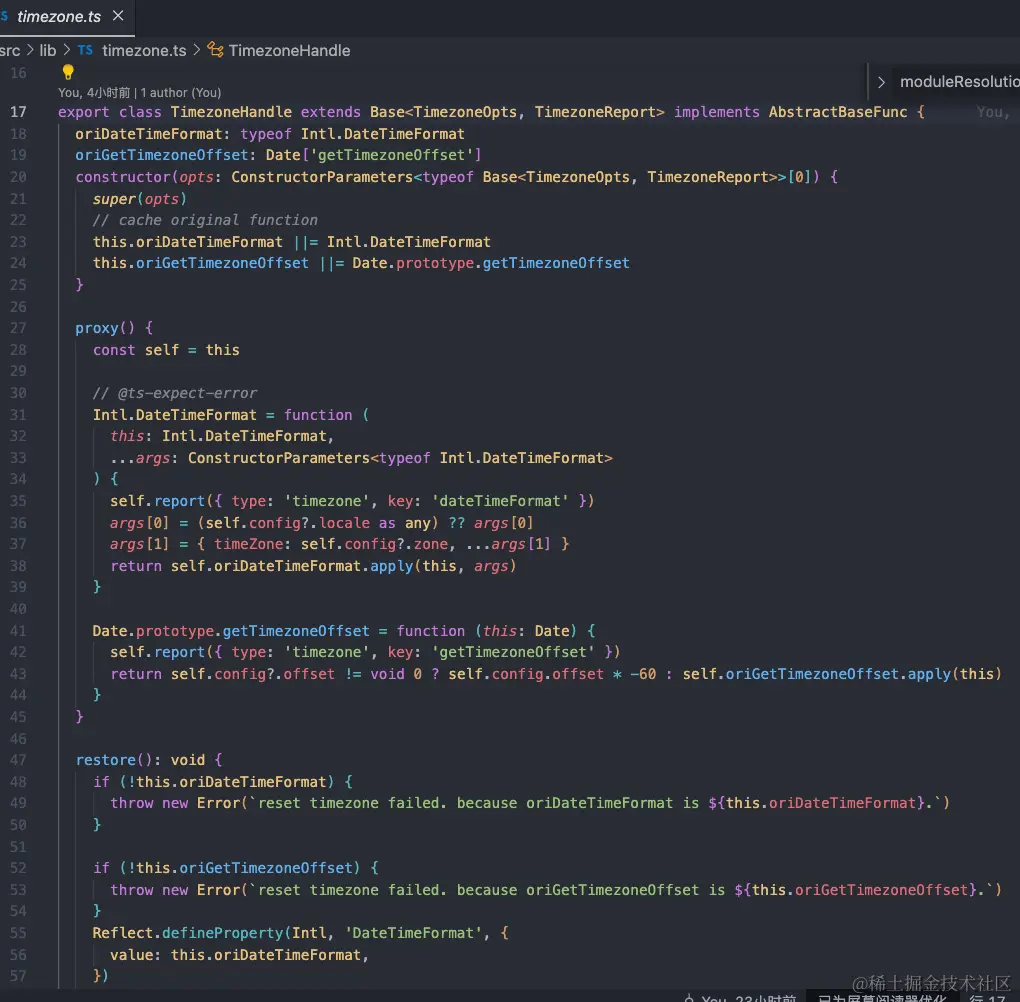Click 'AbstractBaseFunc' on line 17
This screenshot has height=1002, width=1020.
click(x=838, y=112)
